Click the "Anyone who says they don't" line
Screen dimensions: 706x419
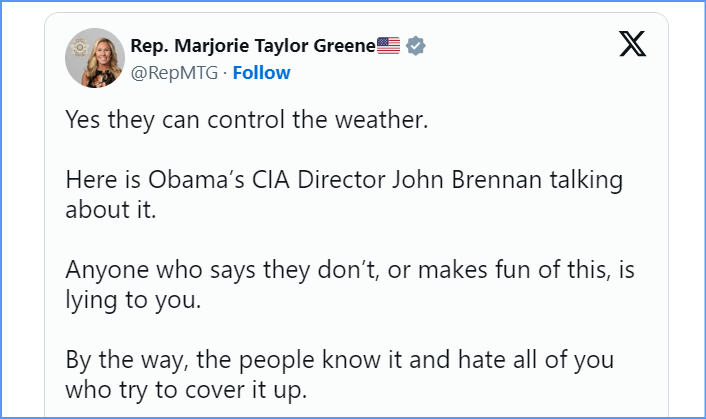point(350,270)
